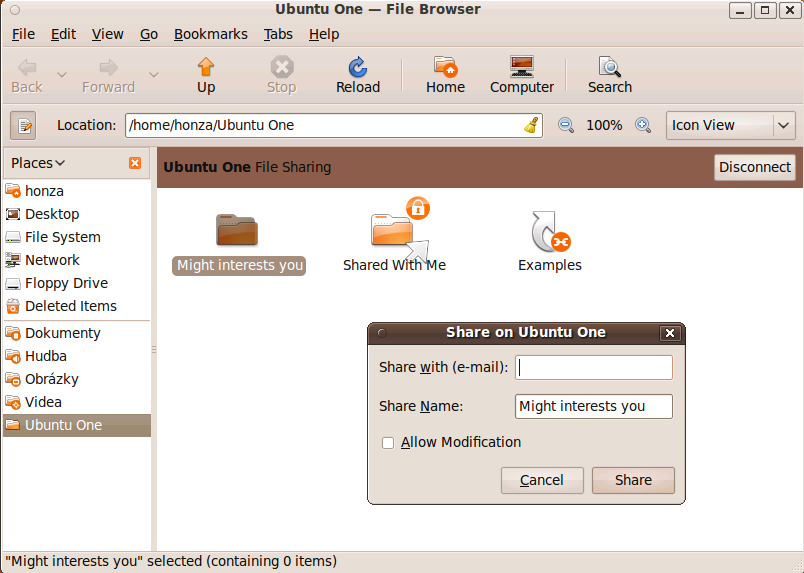804x573 pixels.
Task: Open the File menu
Action: pos(23,34)
